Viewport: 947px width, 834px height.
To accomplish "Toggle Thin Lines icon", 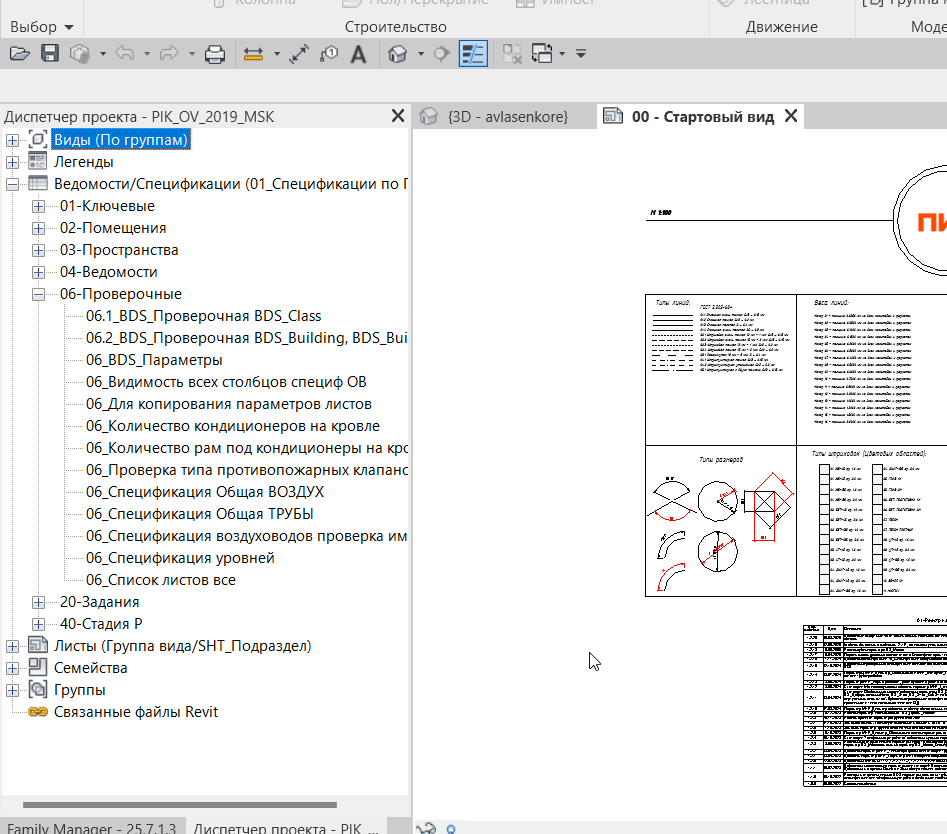I will (473, 54).
